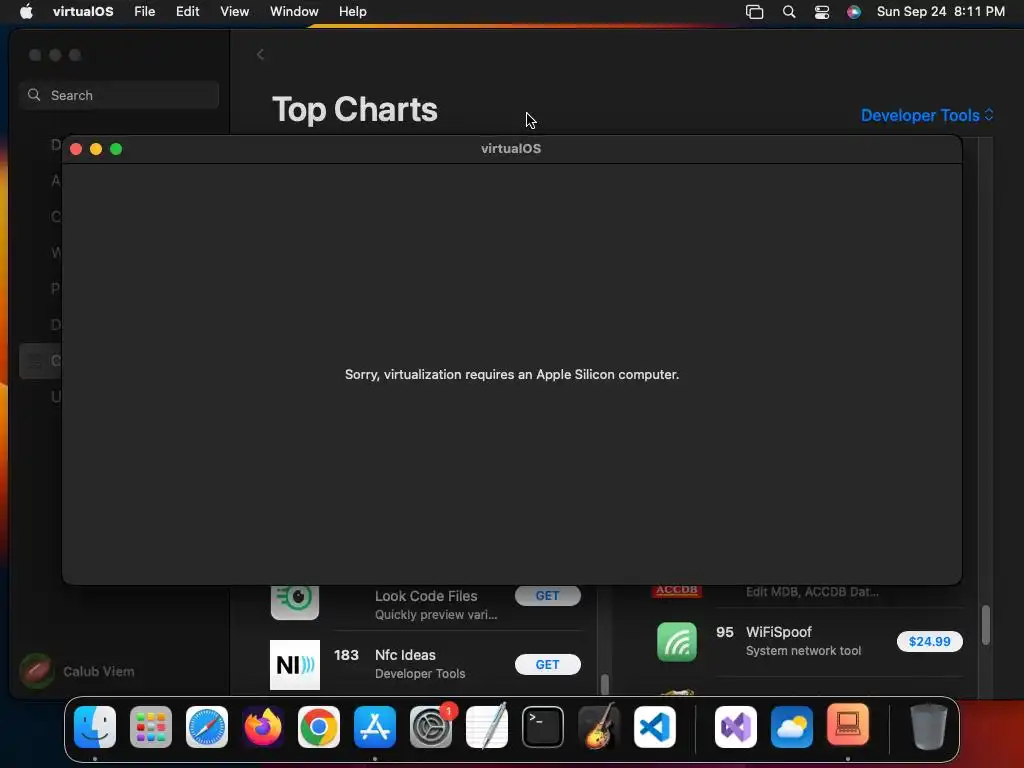Open the Apple menu

26,11
